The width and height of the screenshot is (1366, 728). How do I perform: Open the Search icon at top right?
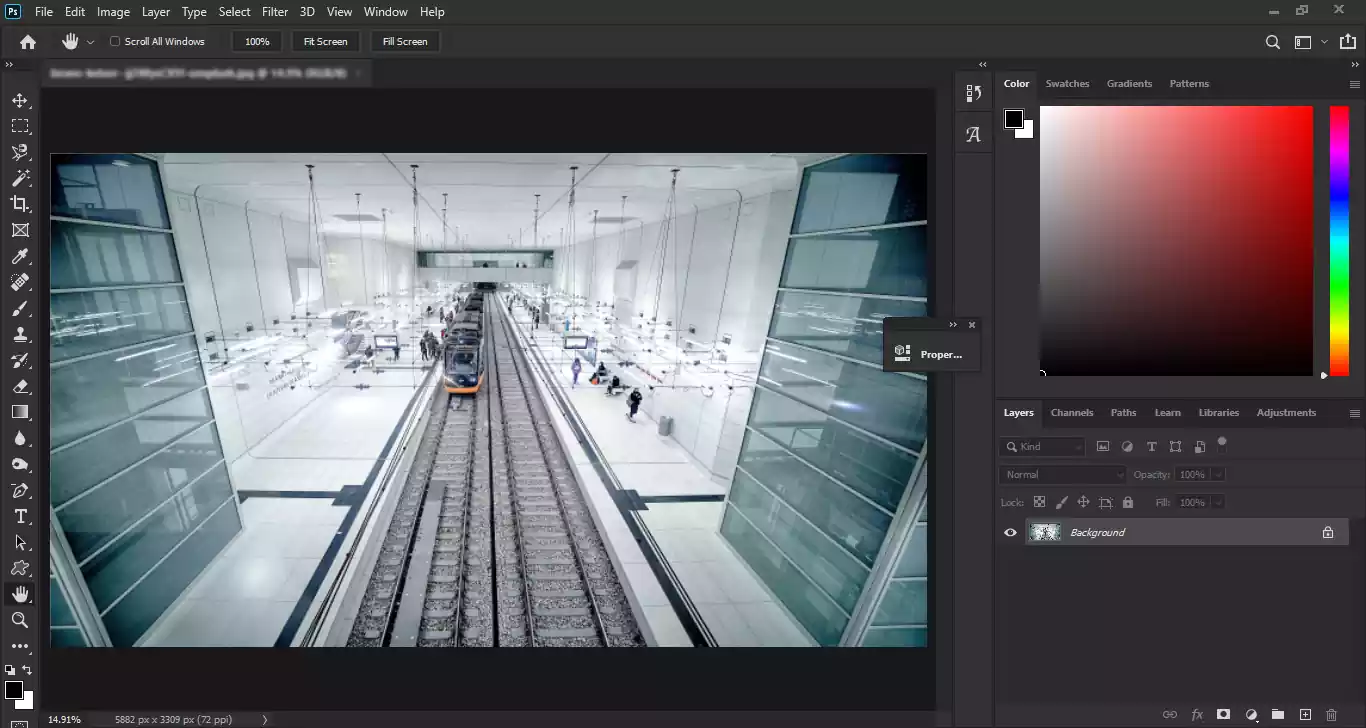[x=1273, y=42]
